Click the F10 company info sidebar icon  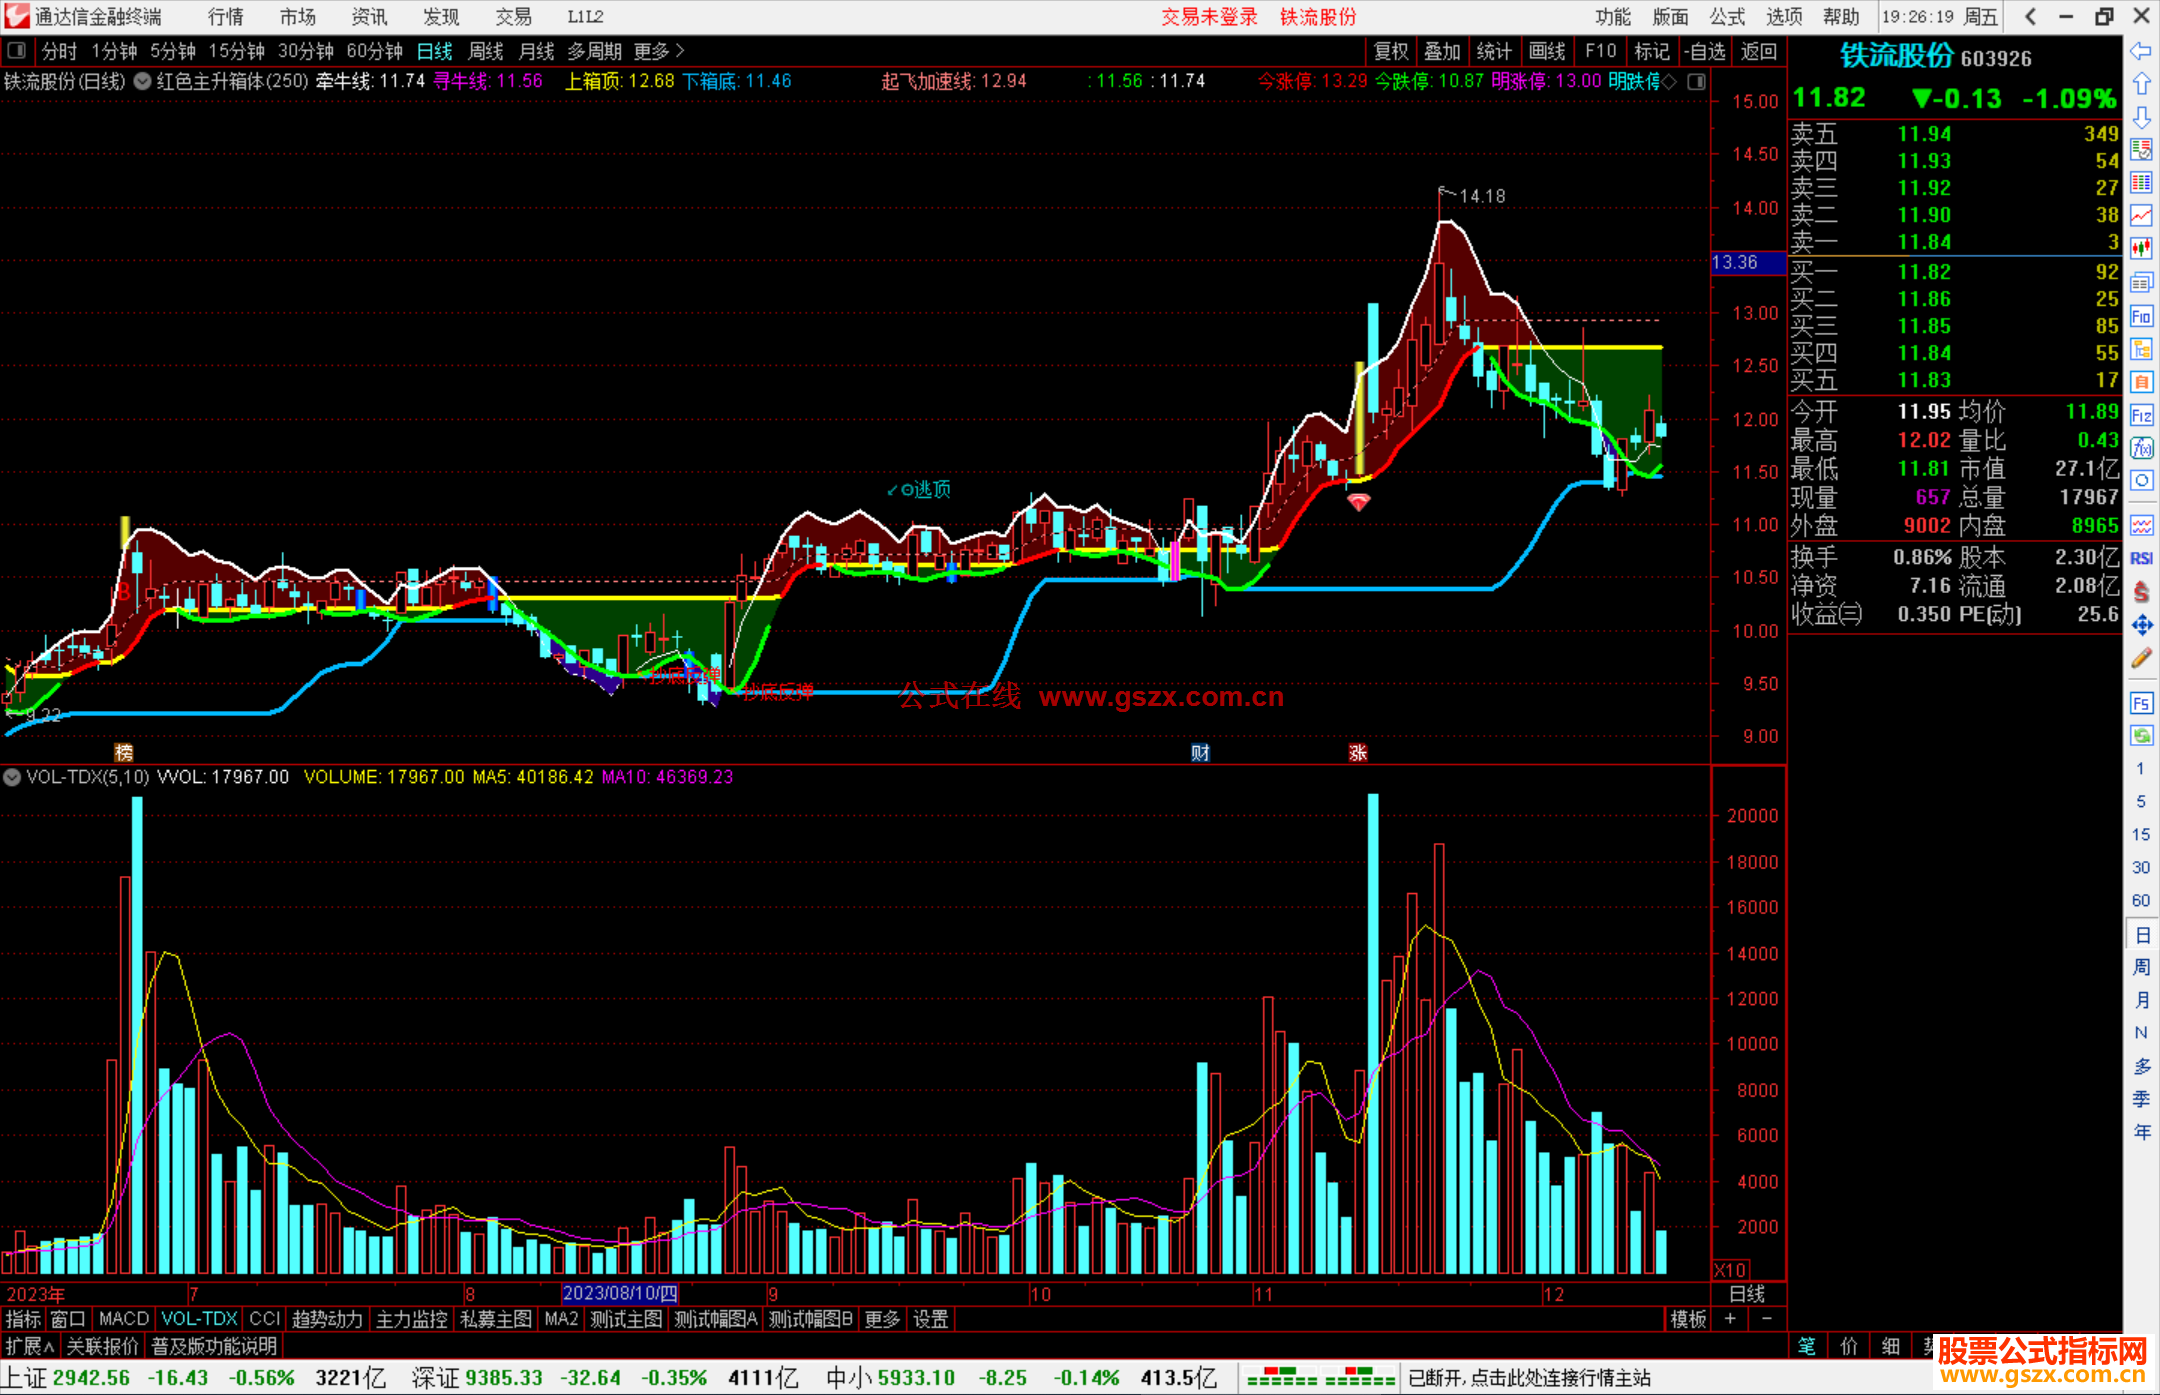pyautogui.click(x=2141, y=316)
